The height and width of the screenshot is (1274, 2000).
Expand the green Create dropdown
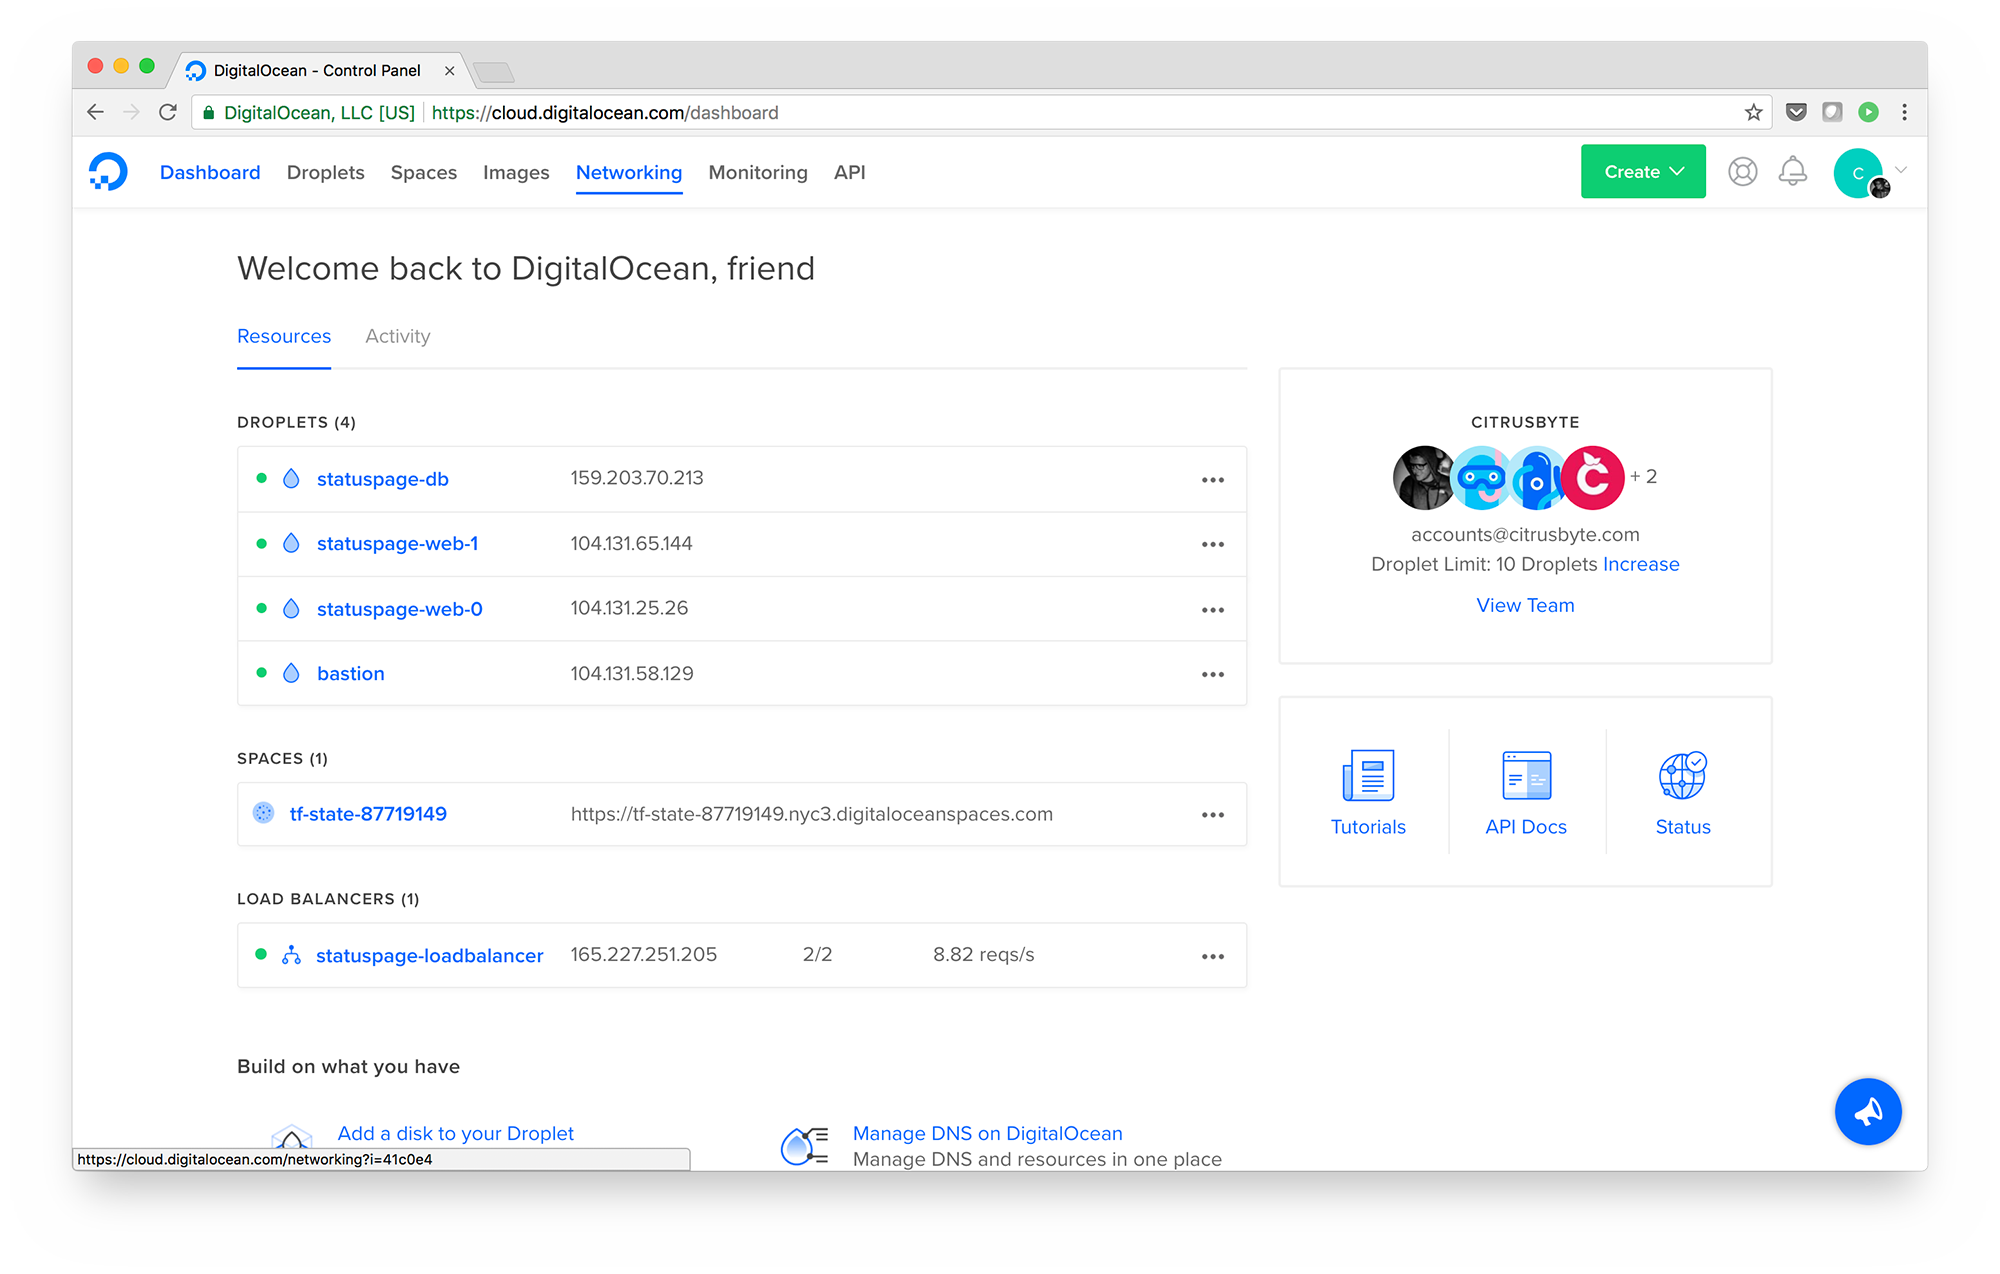coord(1642,172)
